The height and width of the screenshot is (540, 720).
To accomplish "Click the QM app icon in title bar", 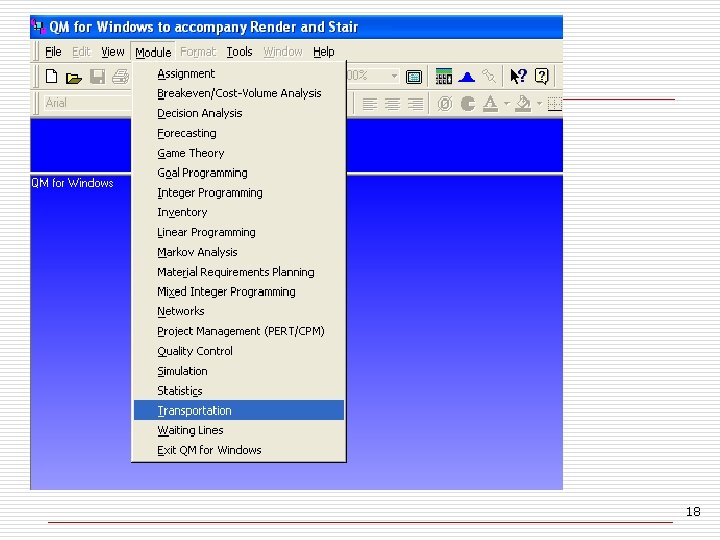I will coord(39,27).
